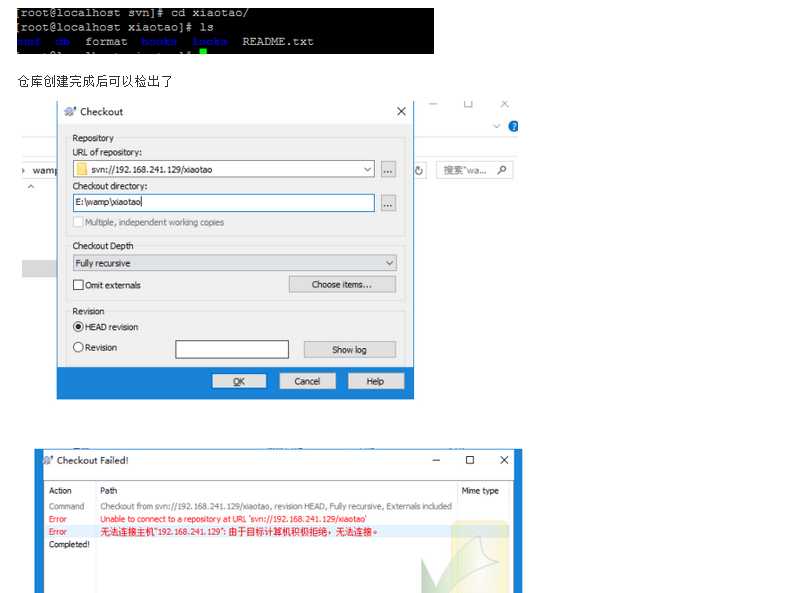Click the search magnifier icon in Explorer

tap(502, 170)
